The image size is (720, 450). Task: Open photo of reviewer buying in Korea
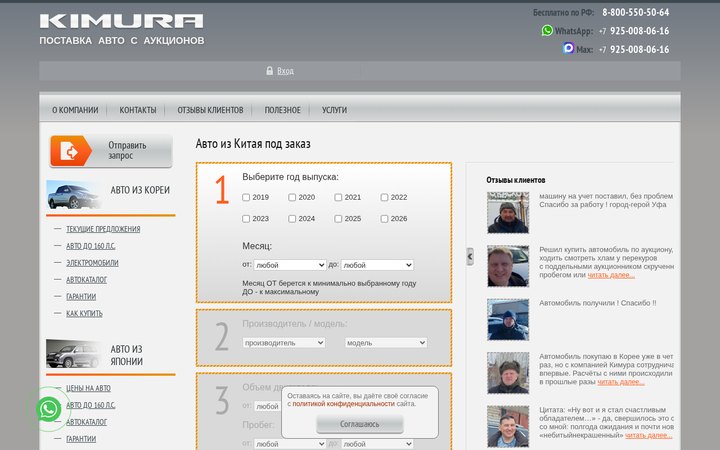pos(508,373)
